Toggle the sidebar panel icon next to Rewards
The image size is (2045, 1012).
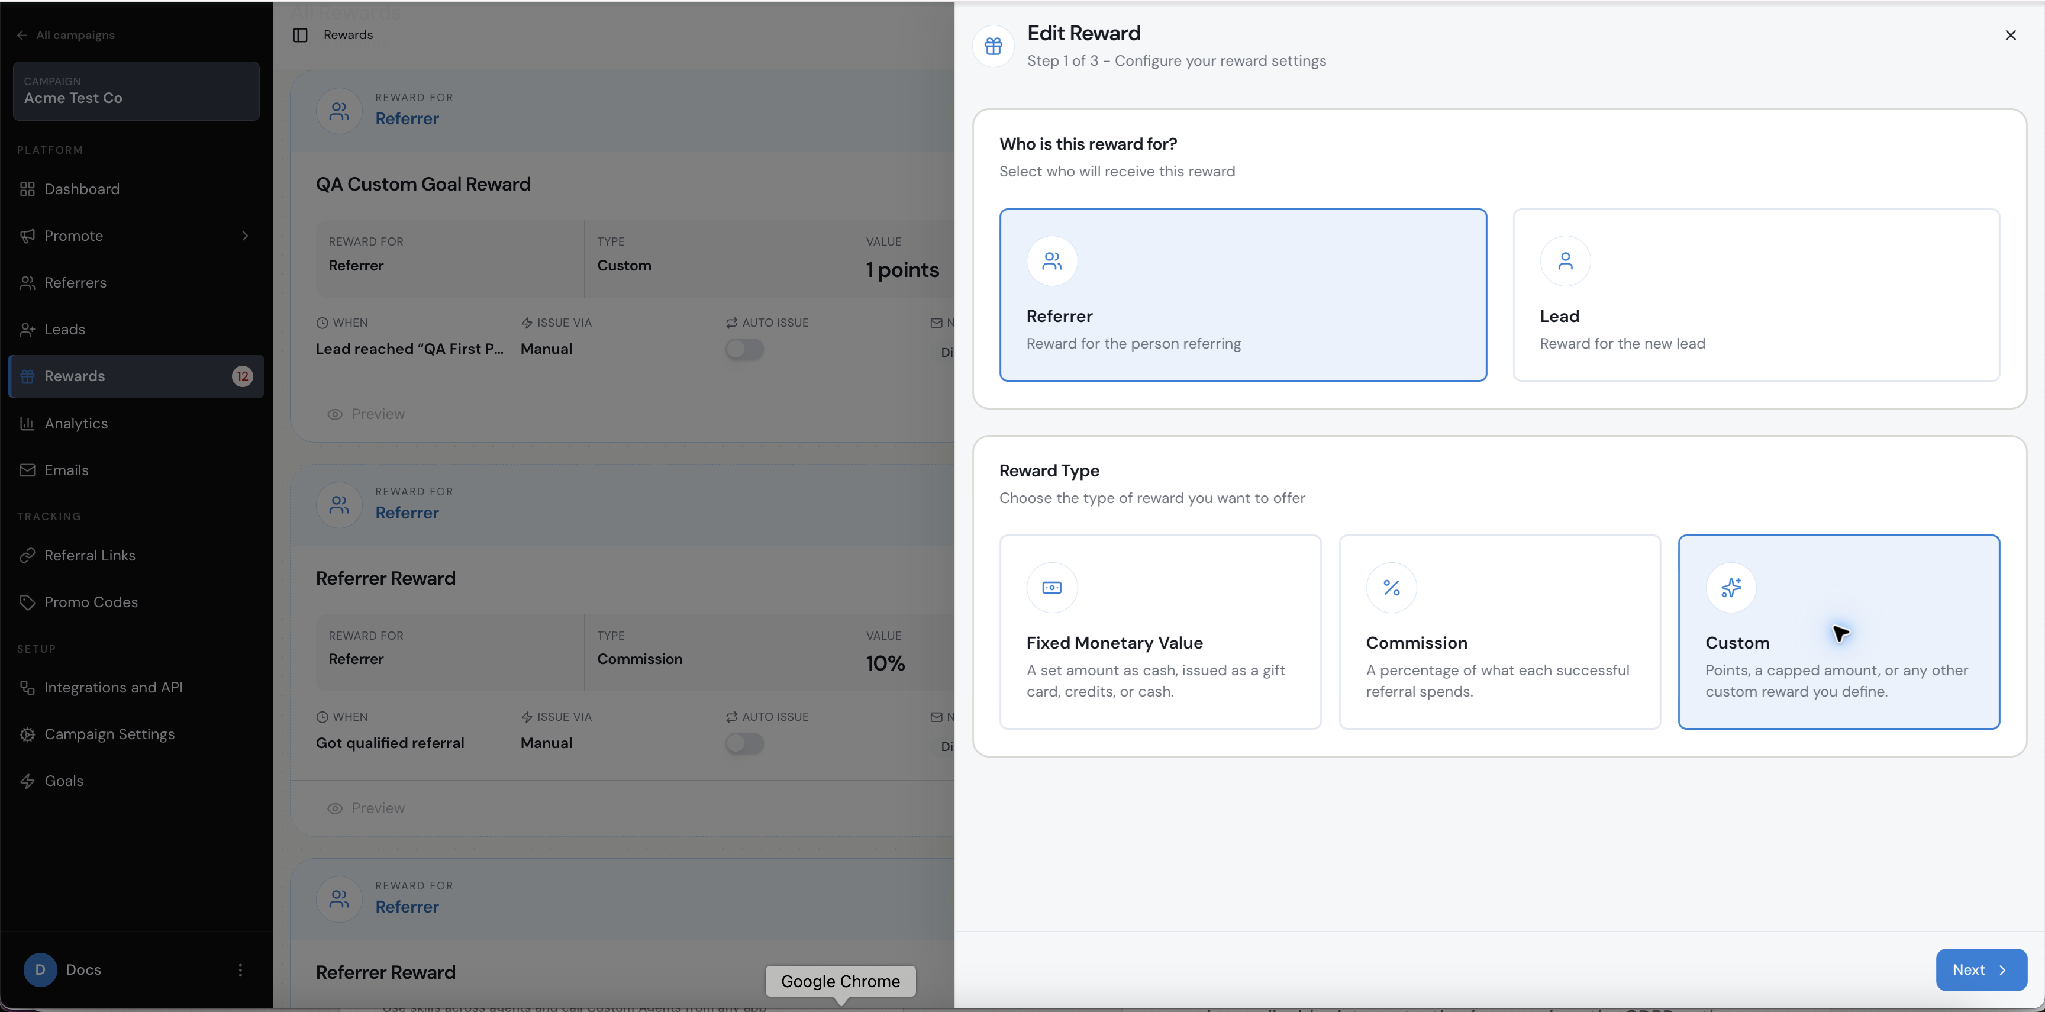300,35
